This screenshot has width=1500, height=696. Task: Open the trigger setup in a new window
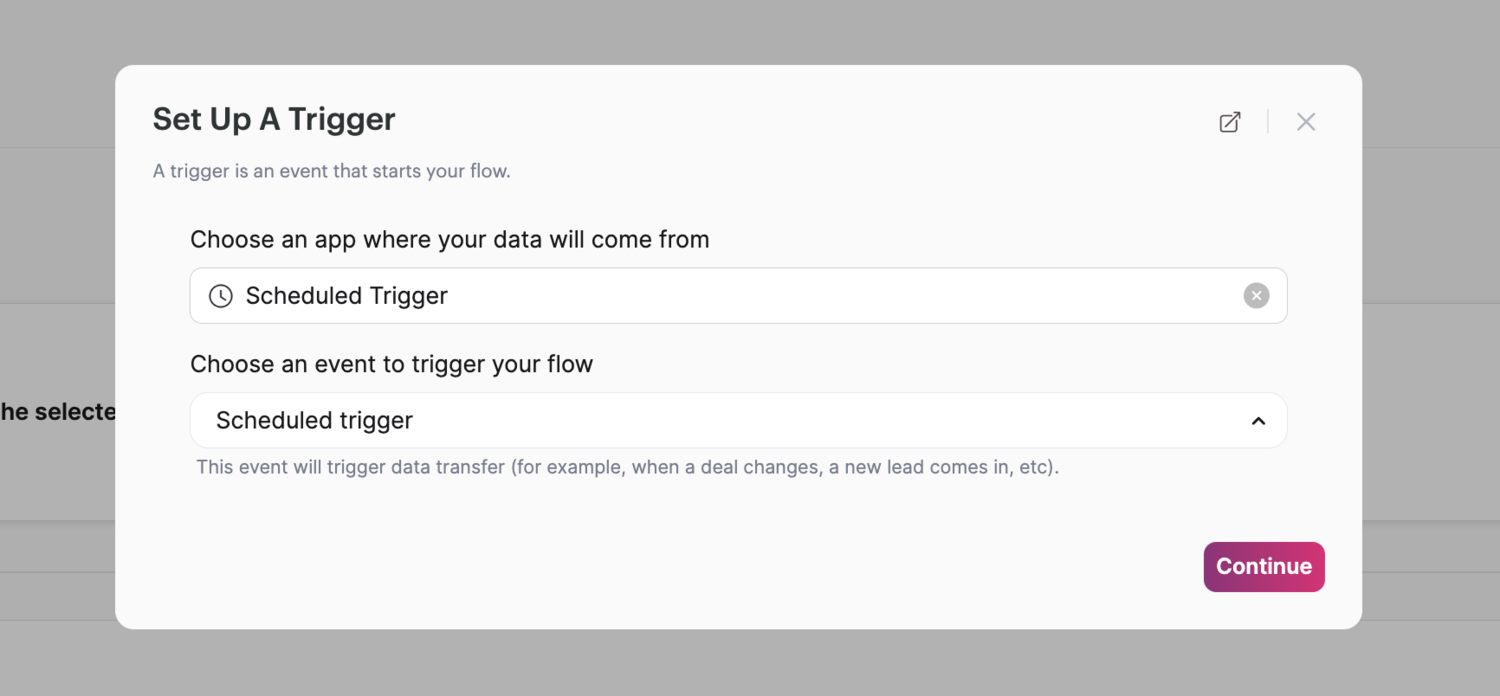(x=1230, y=122)
